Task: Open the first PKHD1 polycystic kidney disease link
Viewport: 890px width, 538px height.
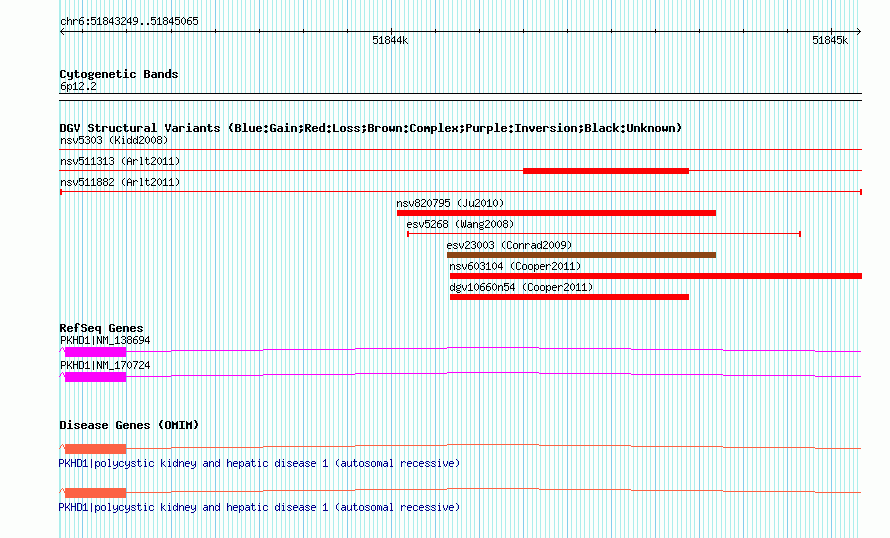Action: (x=259, y=464)
